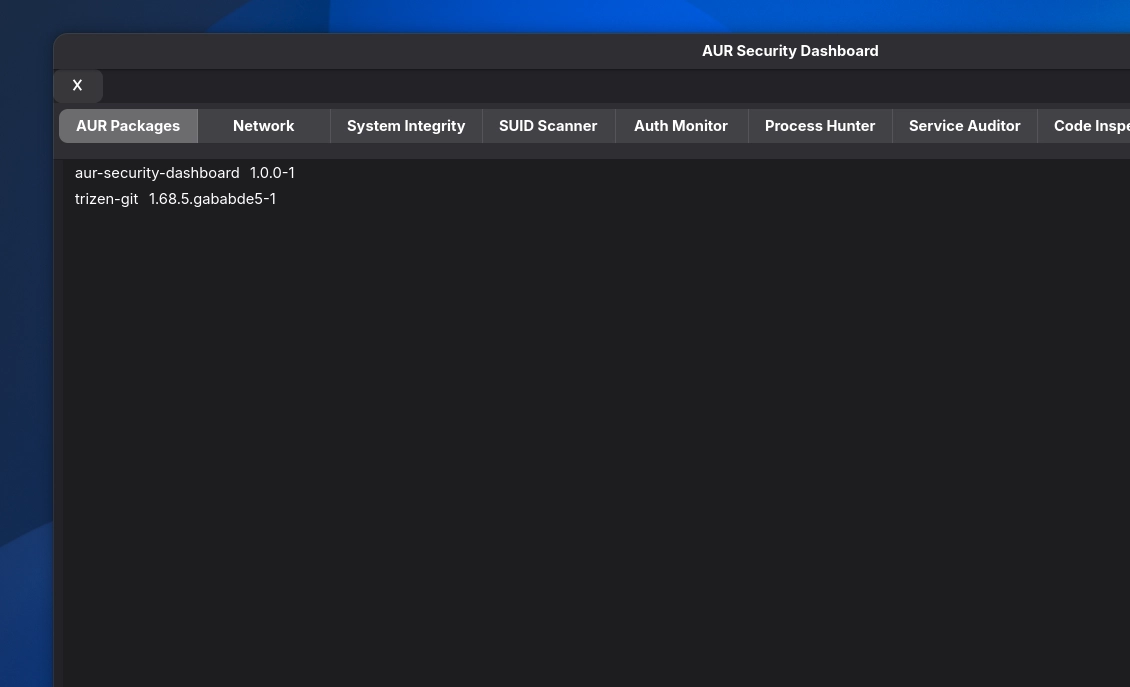Select the trizen-git package name

(x=107, y=199)
